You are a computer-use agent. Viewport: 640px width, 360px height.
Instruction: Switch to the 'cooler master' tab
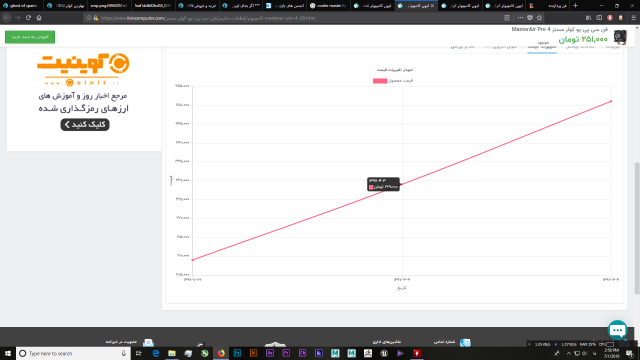tap(328, 6)
